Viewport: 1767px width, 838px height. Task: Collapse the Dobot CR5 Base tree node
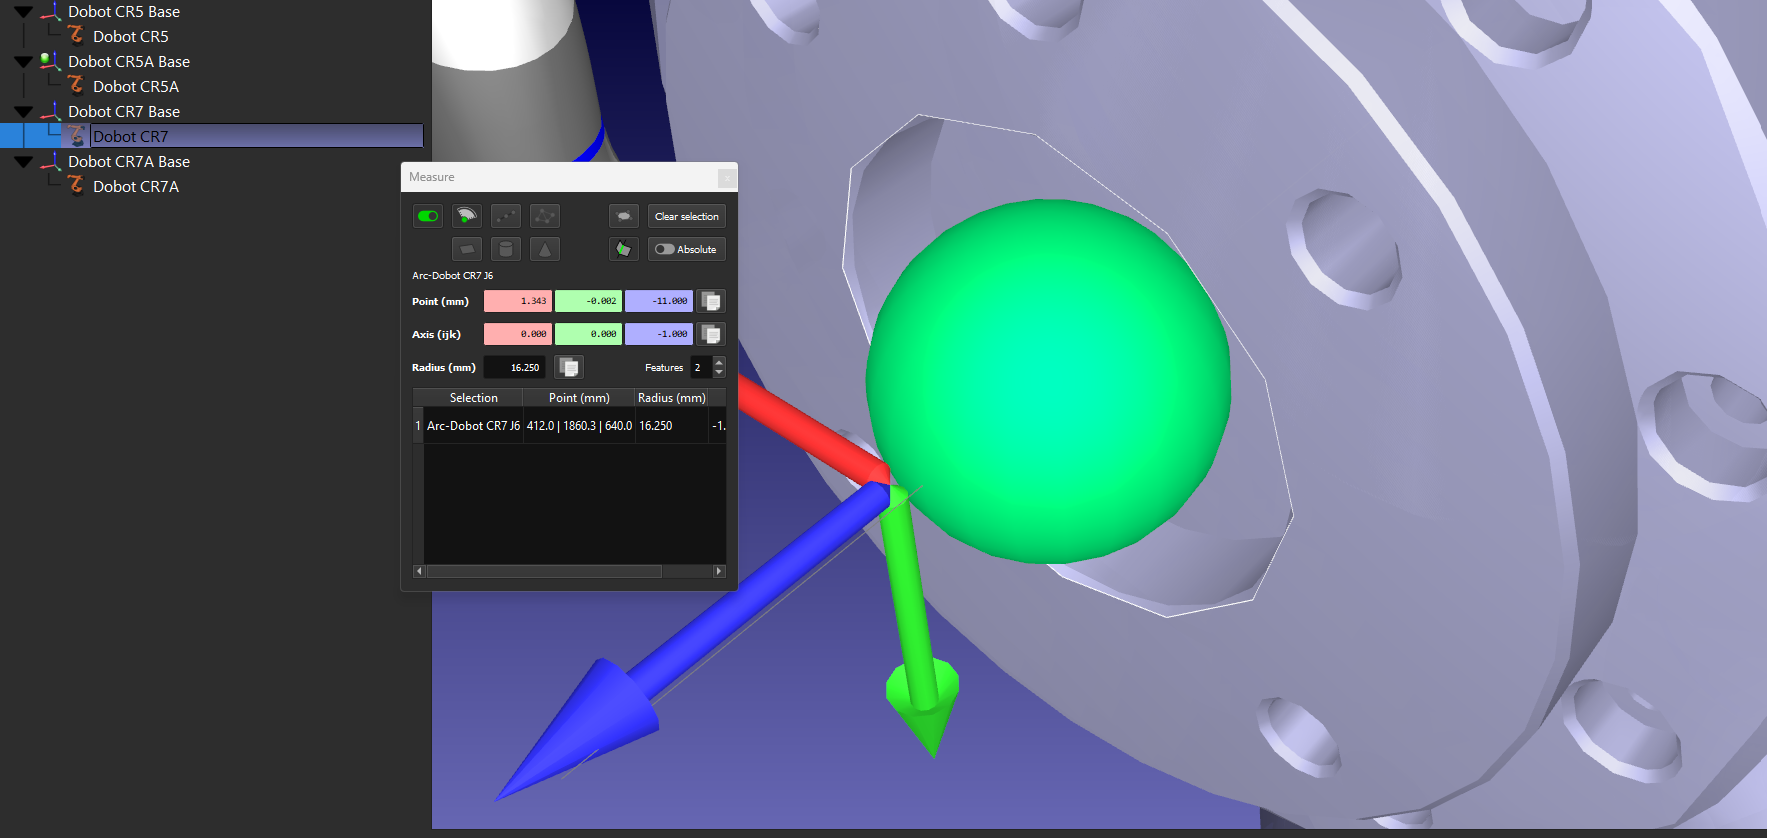[x=24, y=12]
